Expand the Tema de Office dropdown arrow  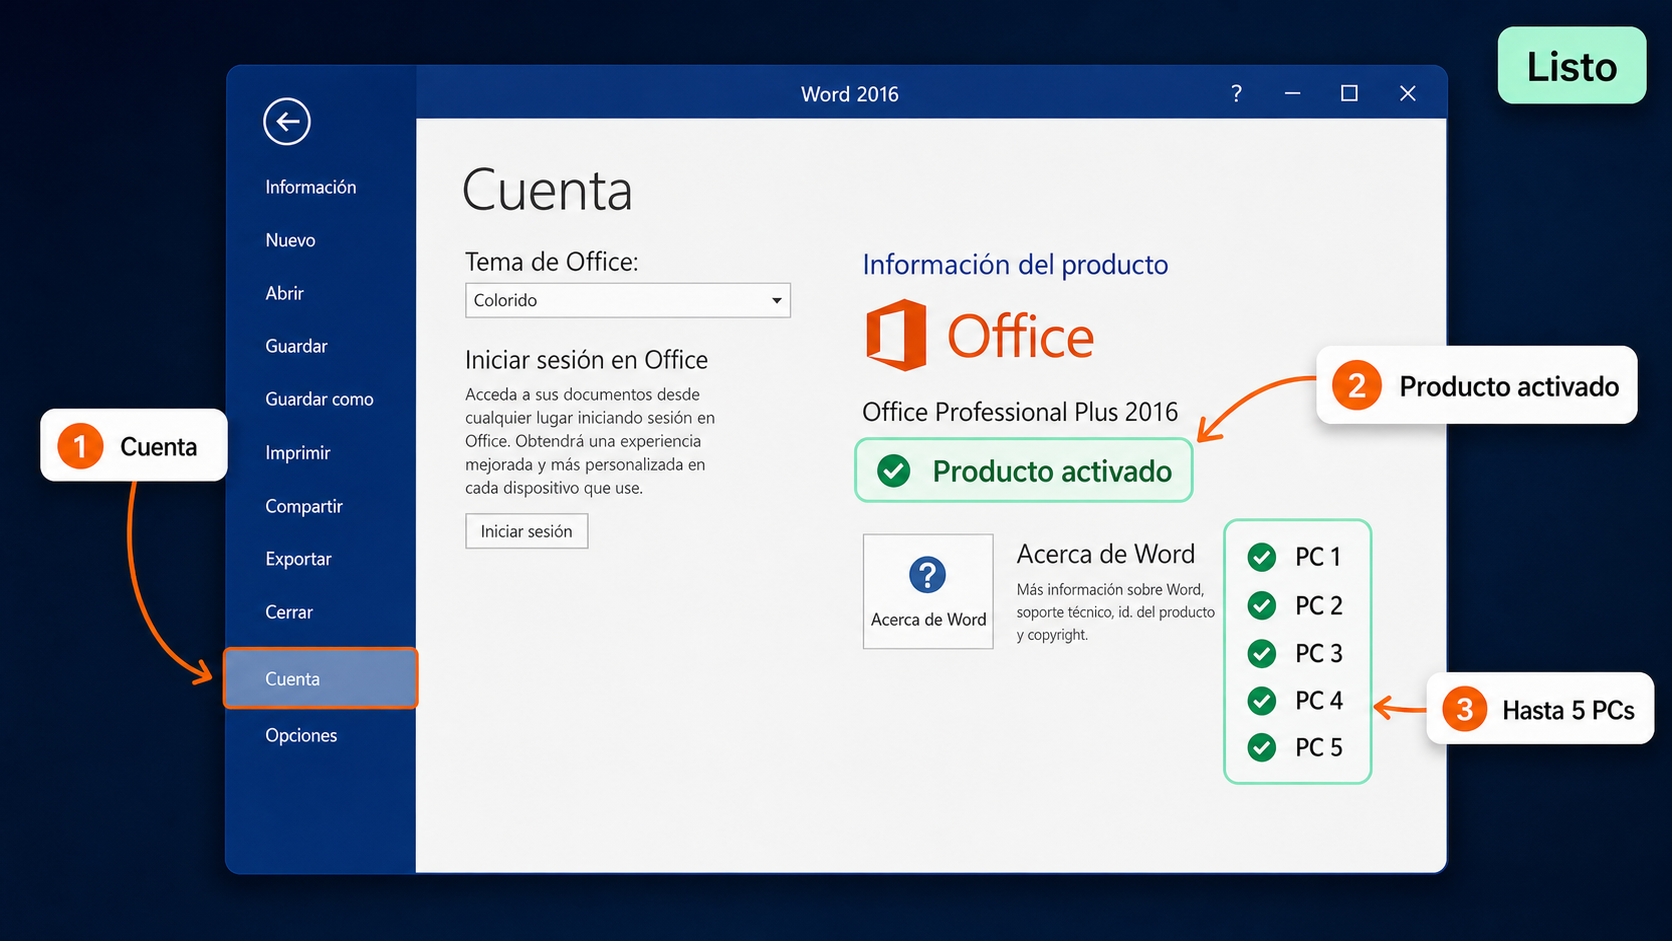click(x=776, y=301)
